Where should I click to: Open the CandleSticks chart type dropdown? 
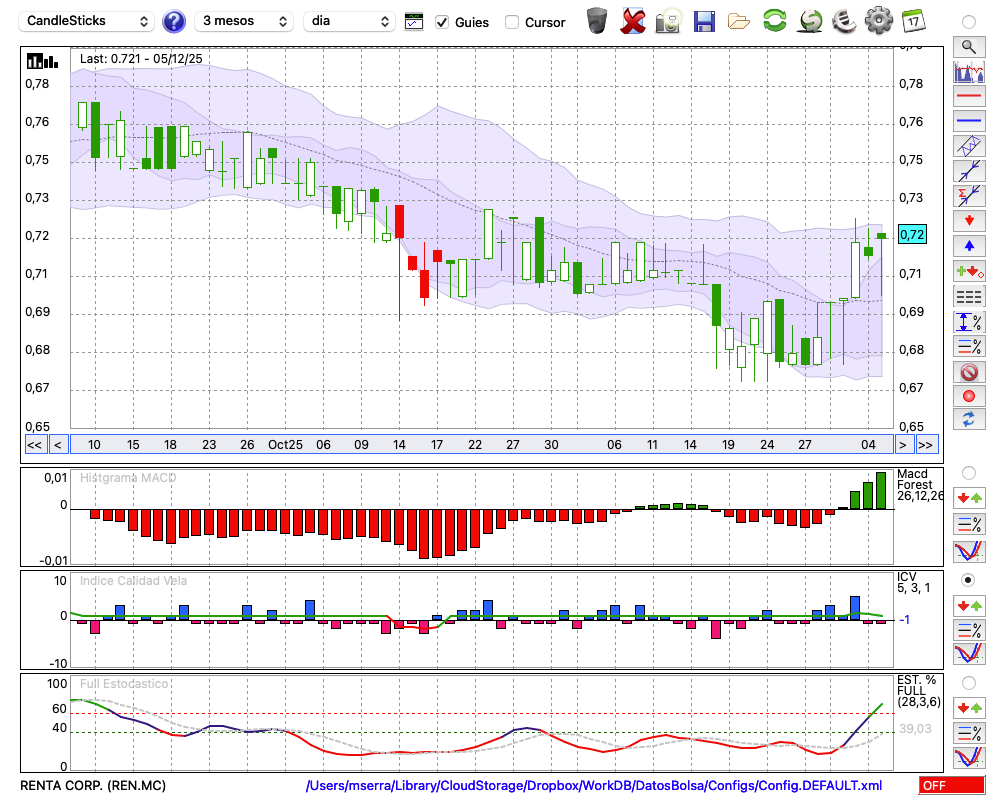click(87, 21)
